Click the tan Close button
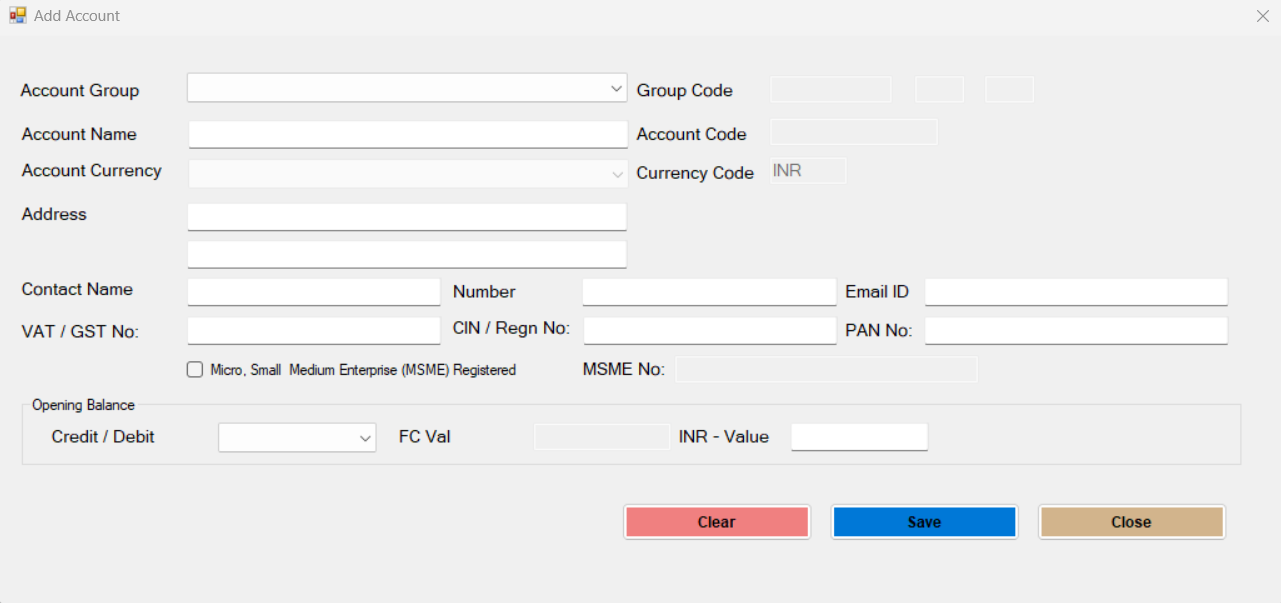The height and width of the screenshot is (603, 1281). click(1131, 522)
